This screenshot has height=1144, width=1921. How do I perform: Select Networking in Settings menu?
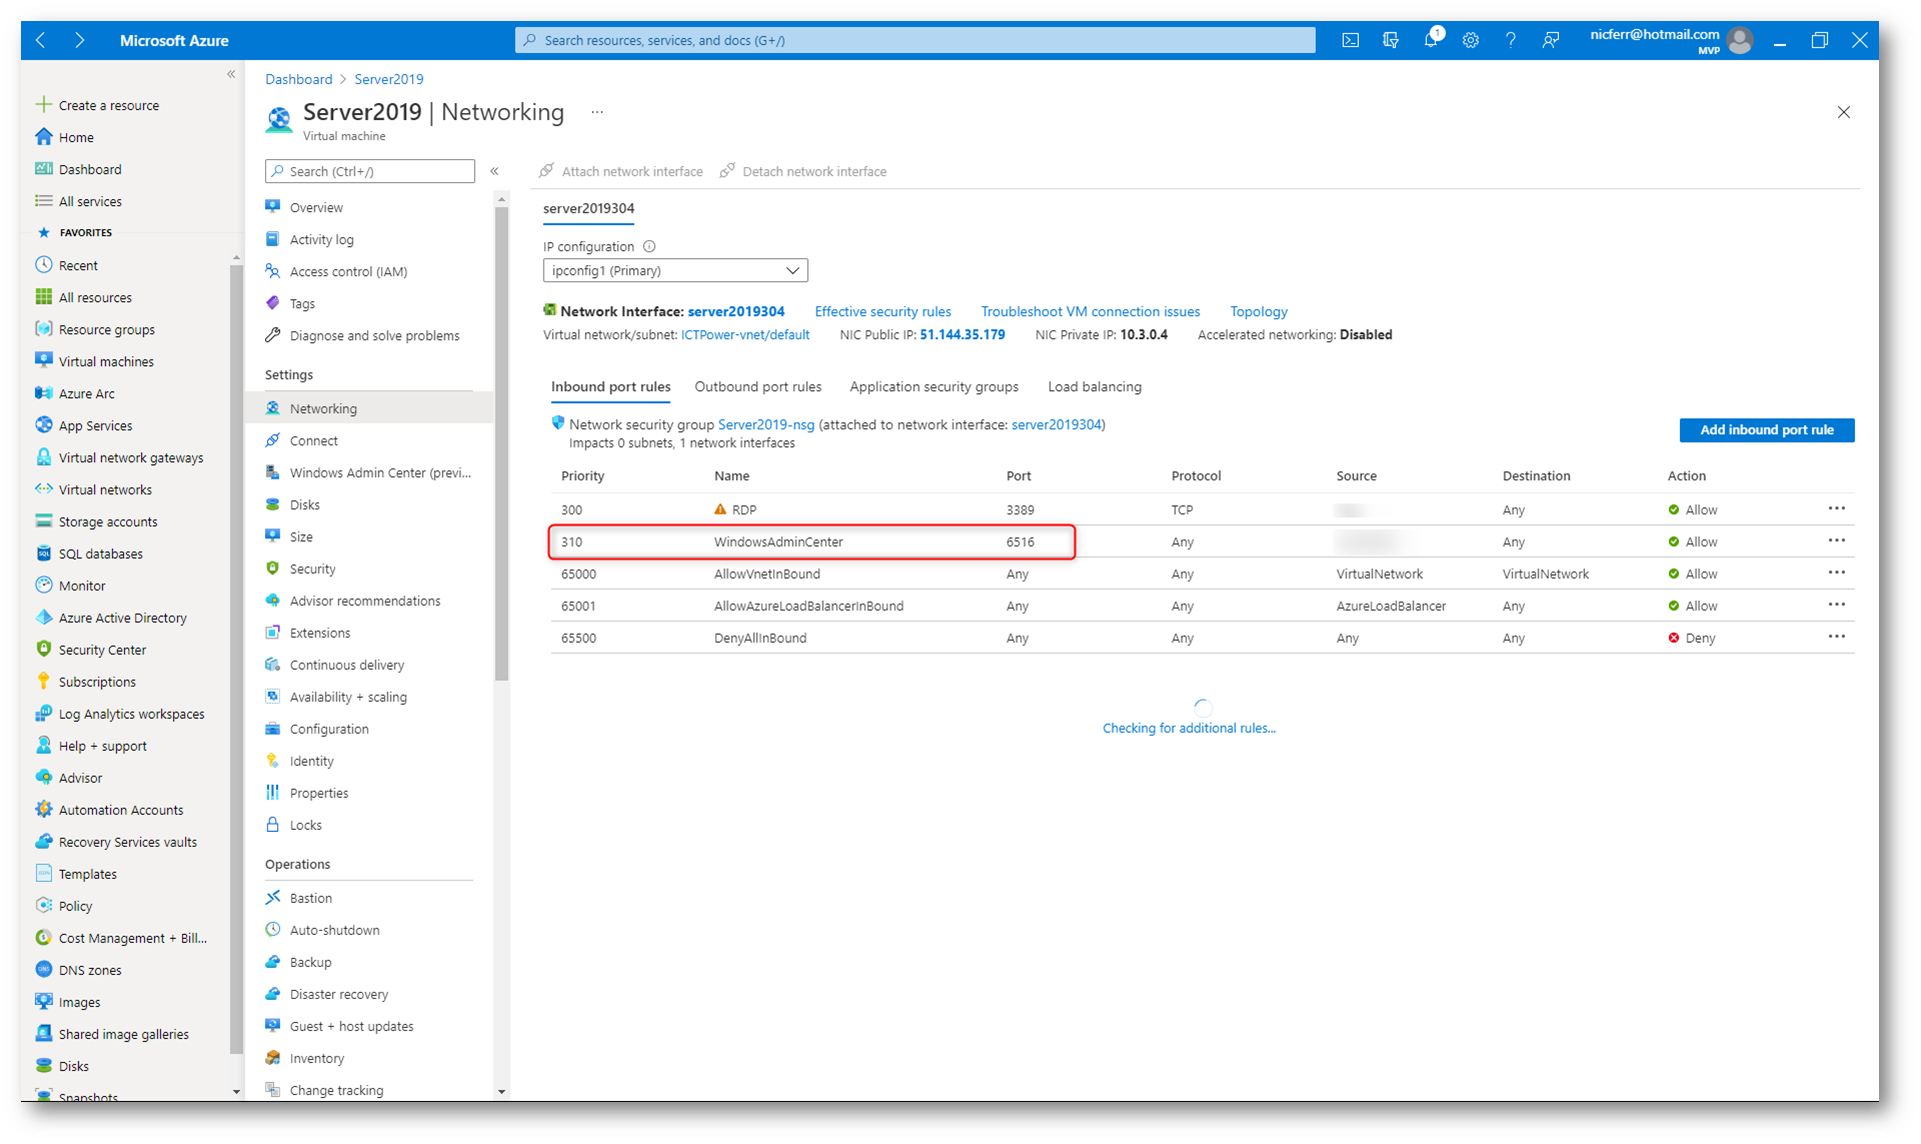(370, 408)
